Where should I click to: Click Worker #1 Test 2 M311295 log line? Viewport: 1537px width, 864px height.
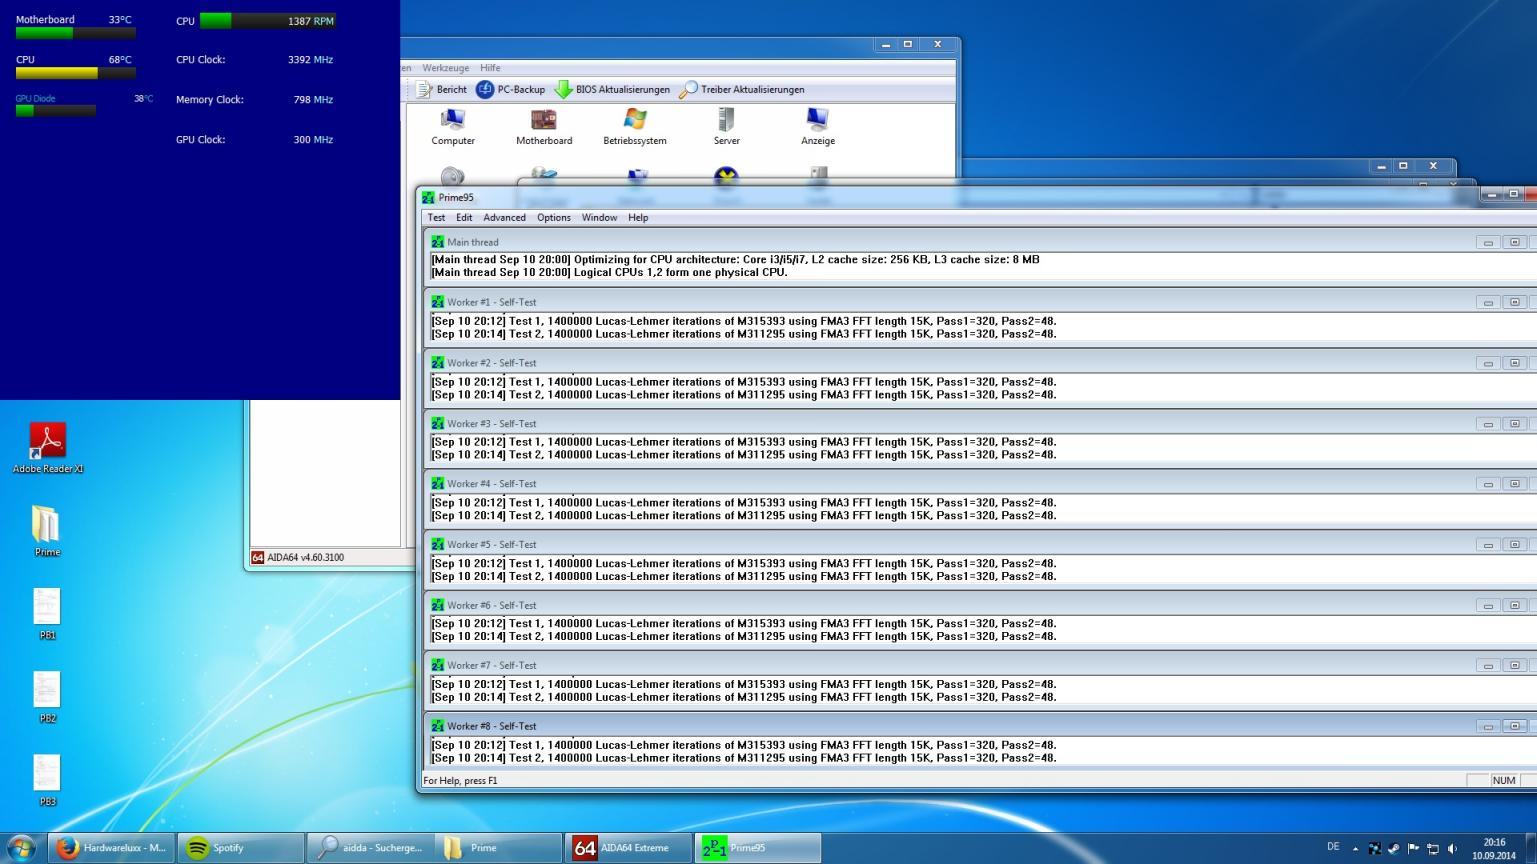click(x=743, y=334)
